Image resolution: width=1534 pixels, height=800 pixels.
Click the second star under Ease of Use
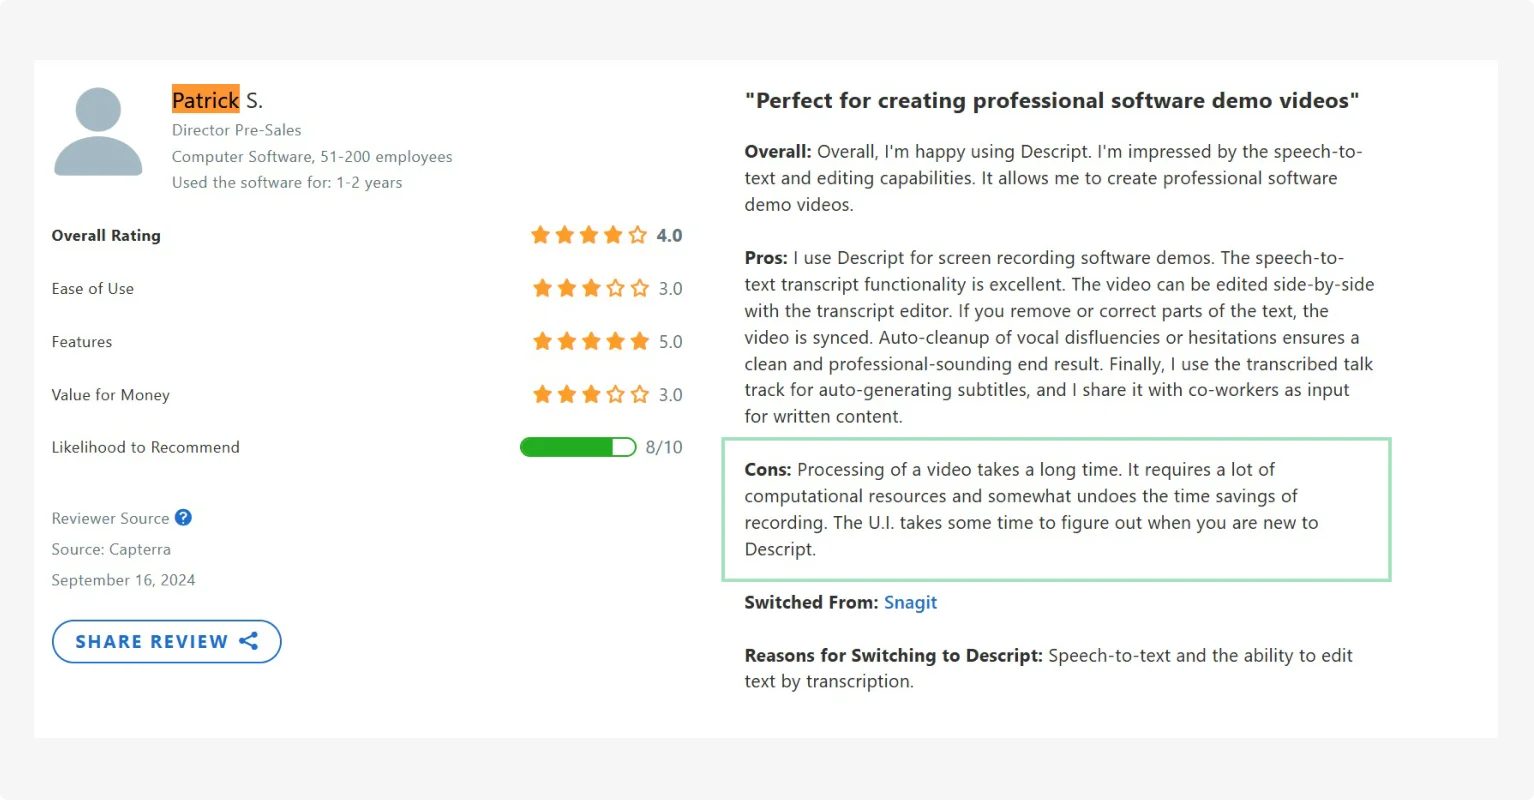tap(566, 289)
